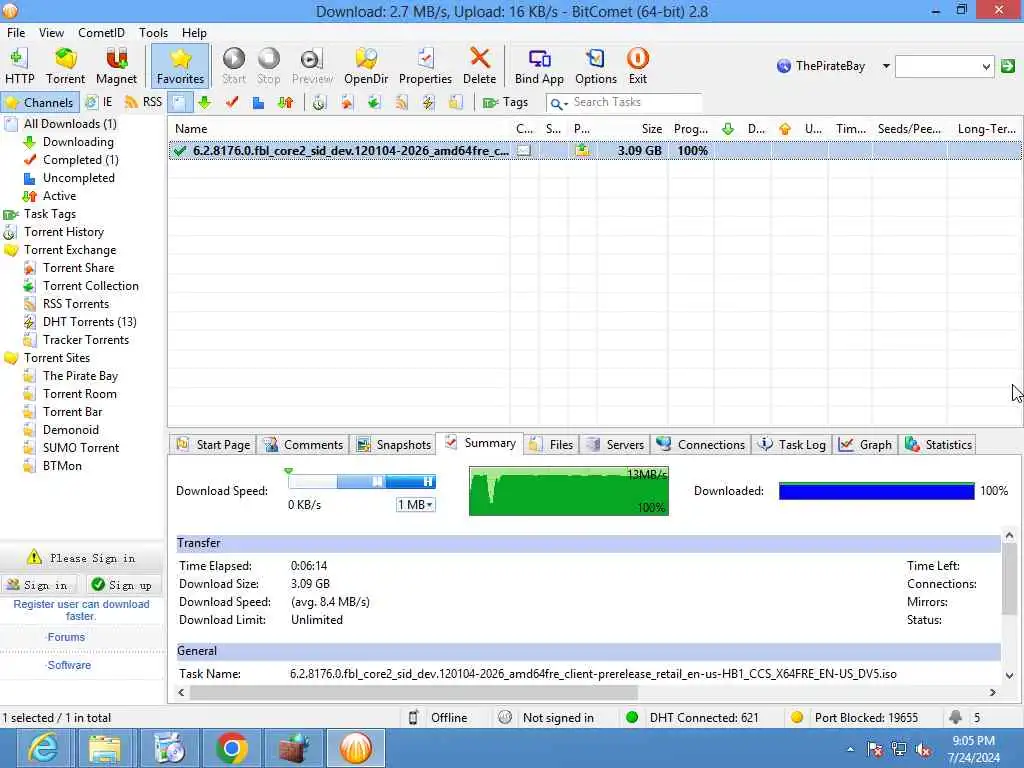Click the red checkmark Completed filter icon
The width and height of the screenshot is (1024, 768).
pos(232,103)
